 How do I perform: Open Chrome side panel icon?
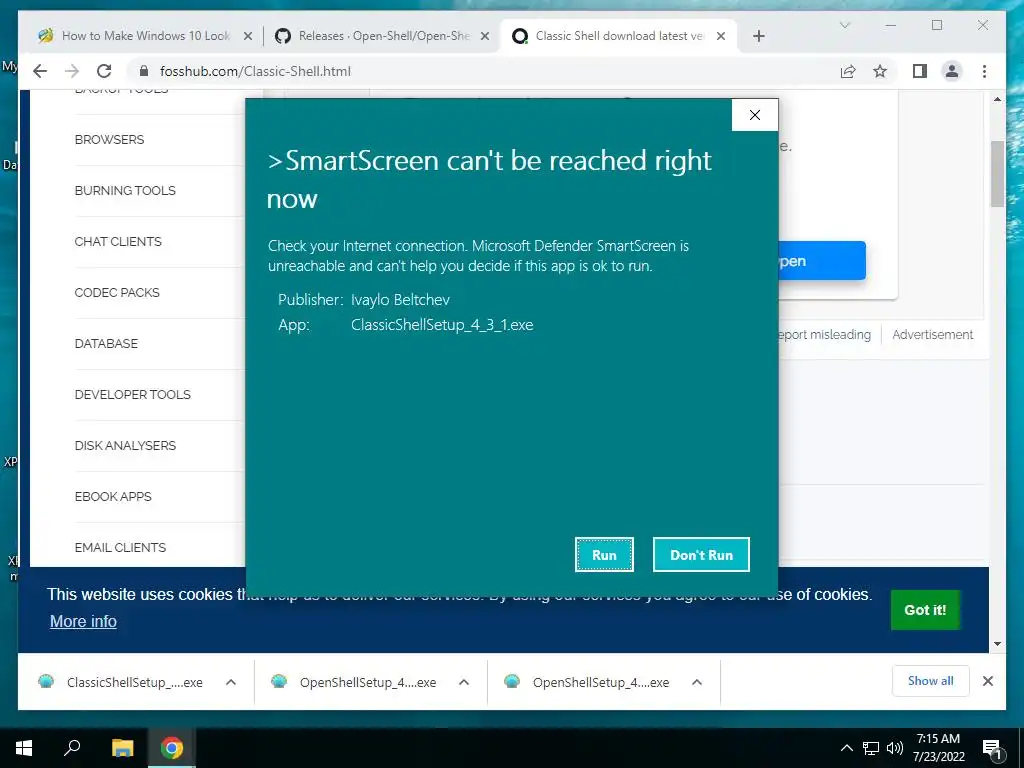pyautogui.click(x=920, y=71)
